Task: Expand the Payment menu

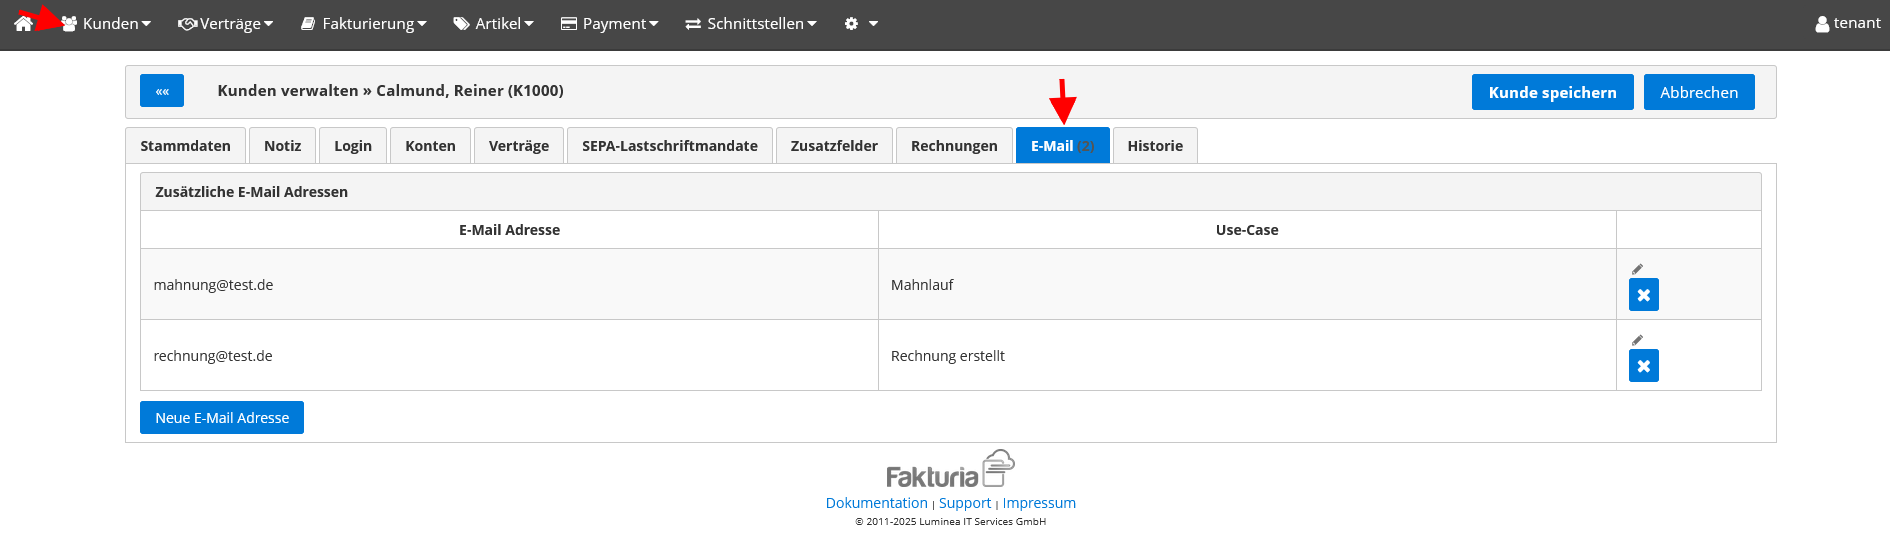Action: (609, 23)
